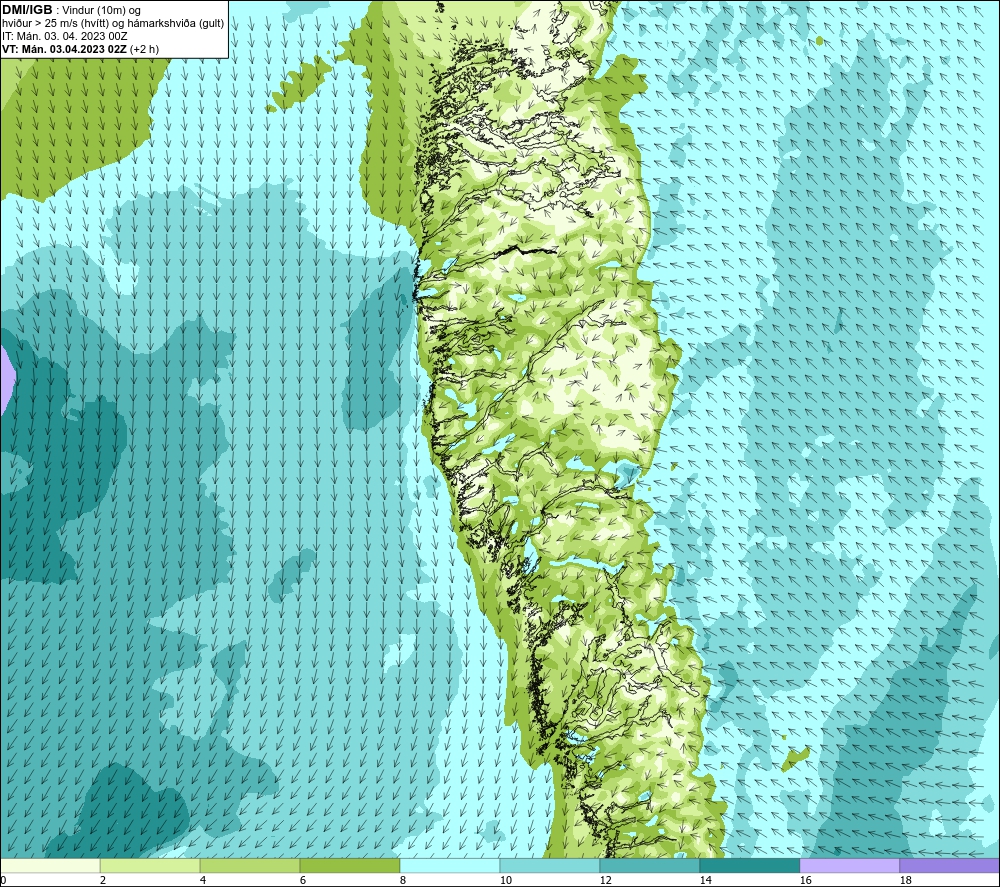
Task: Click the teal 12–14 legend swatch
Action: 649,865
